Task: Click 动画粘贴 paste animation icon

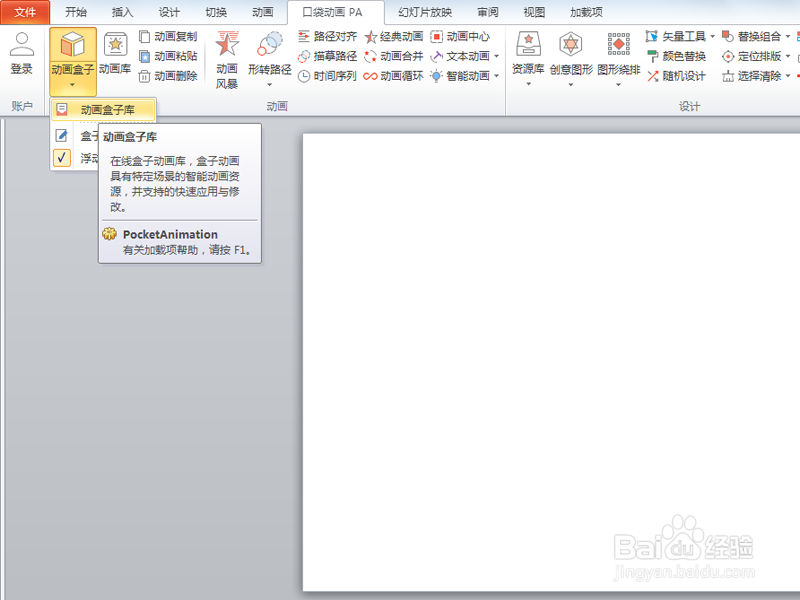Action: [x=144, y=56]
